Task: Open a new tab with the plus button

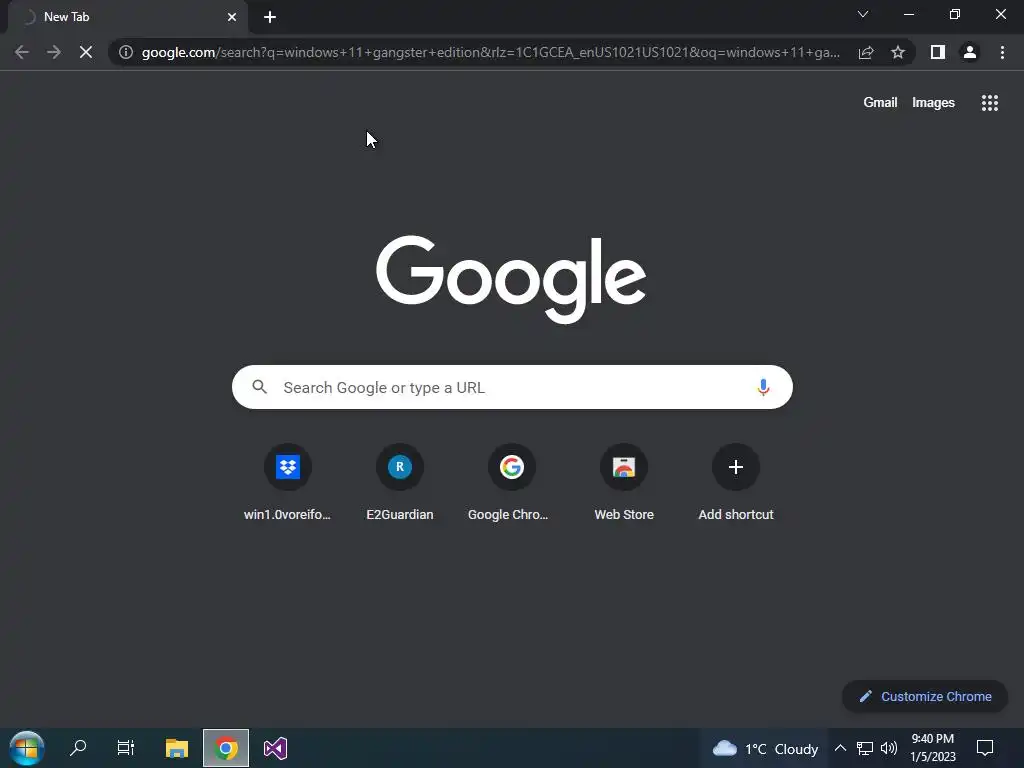Action: click(x=270, y=17)
